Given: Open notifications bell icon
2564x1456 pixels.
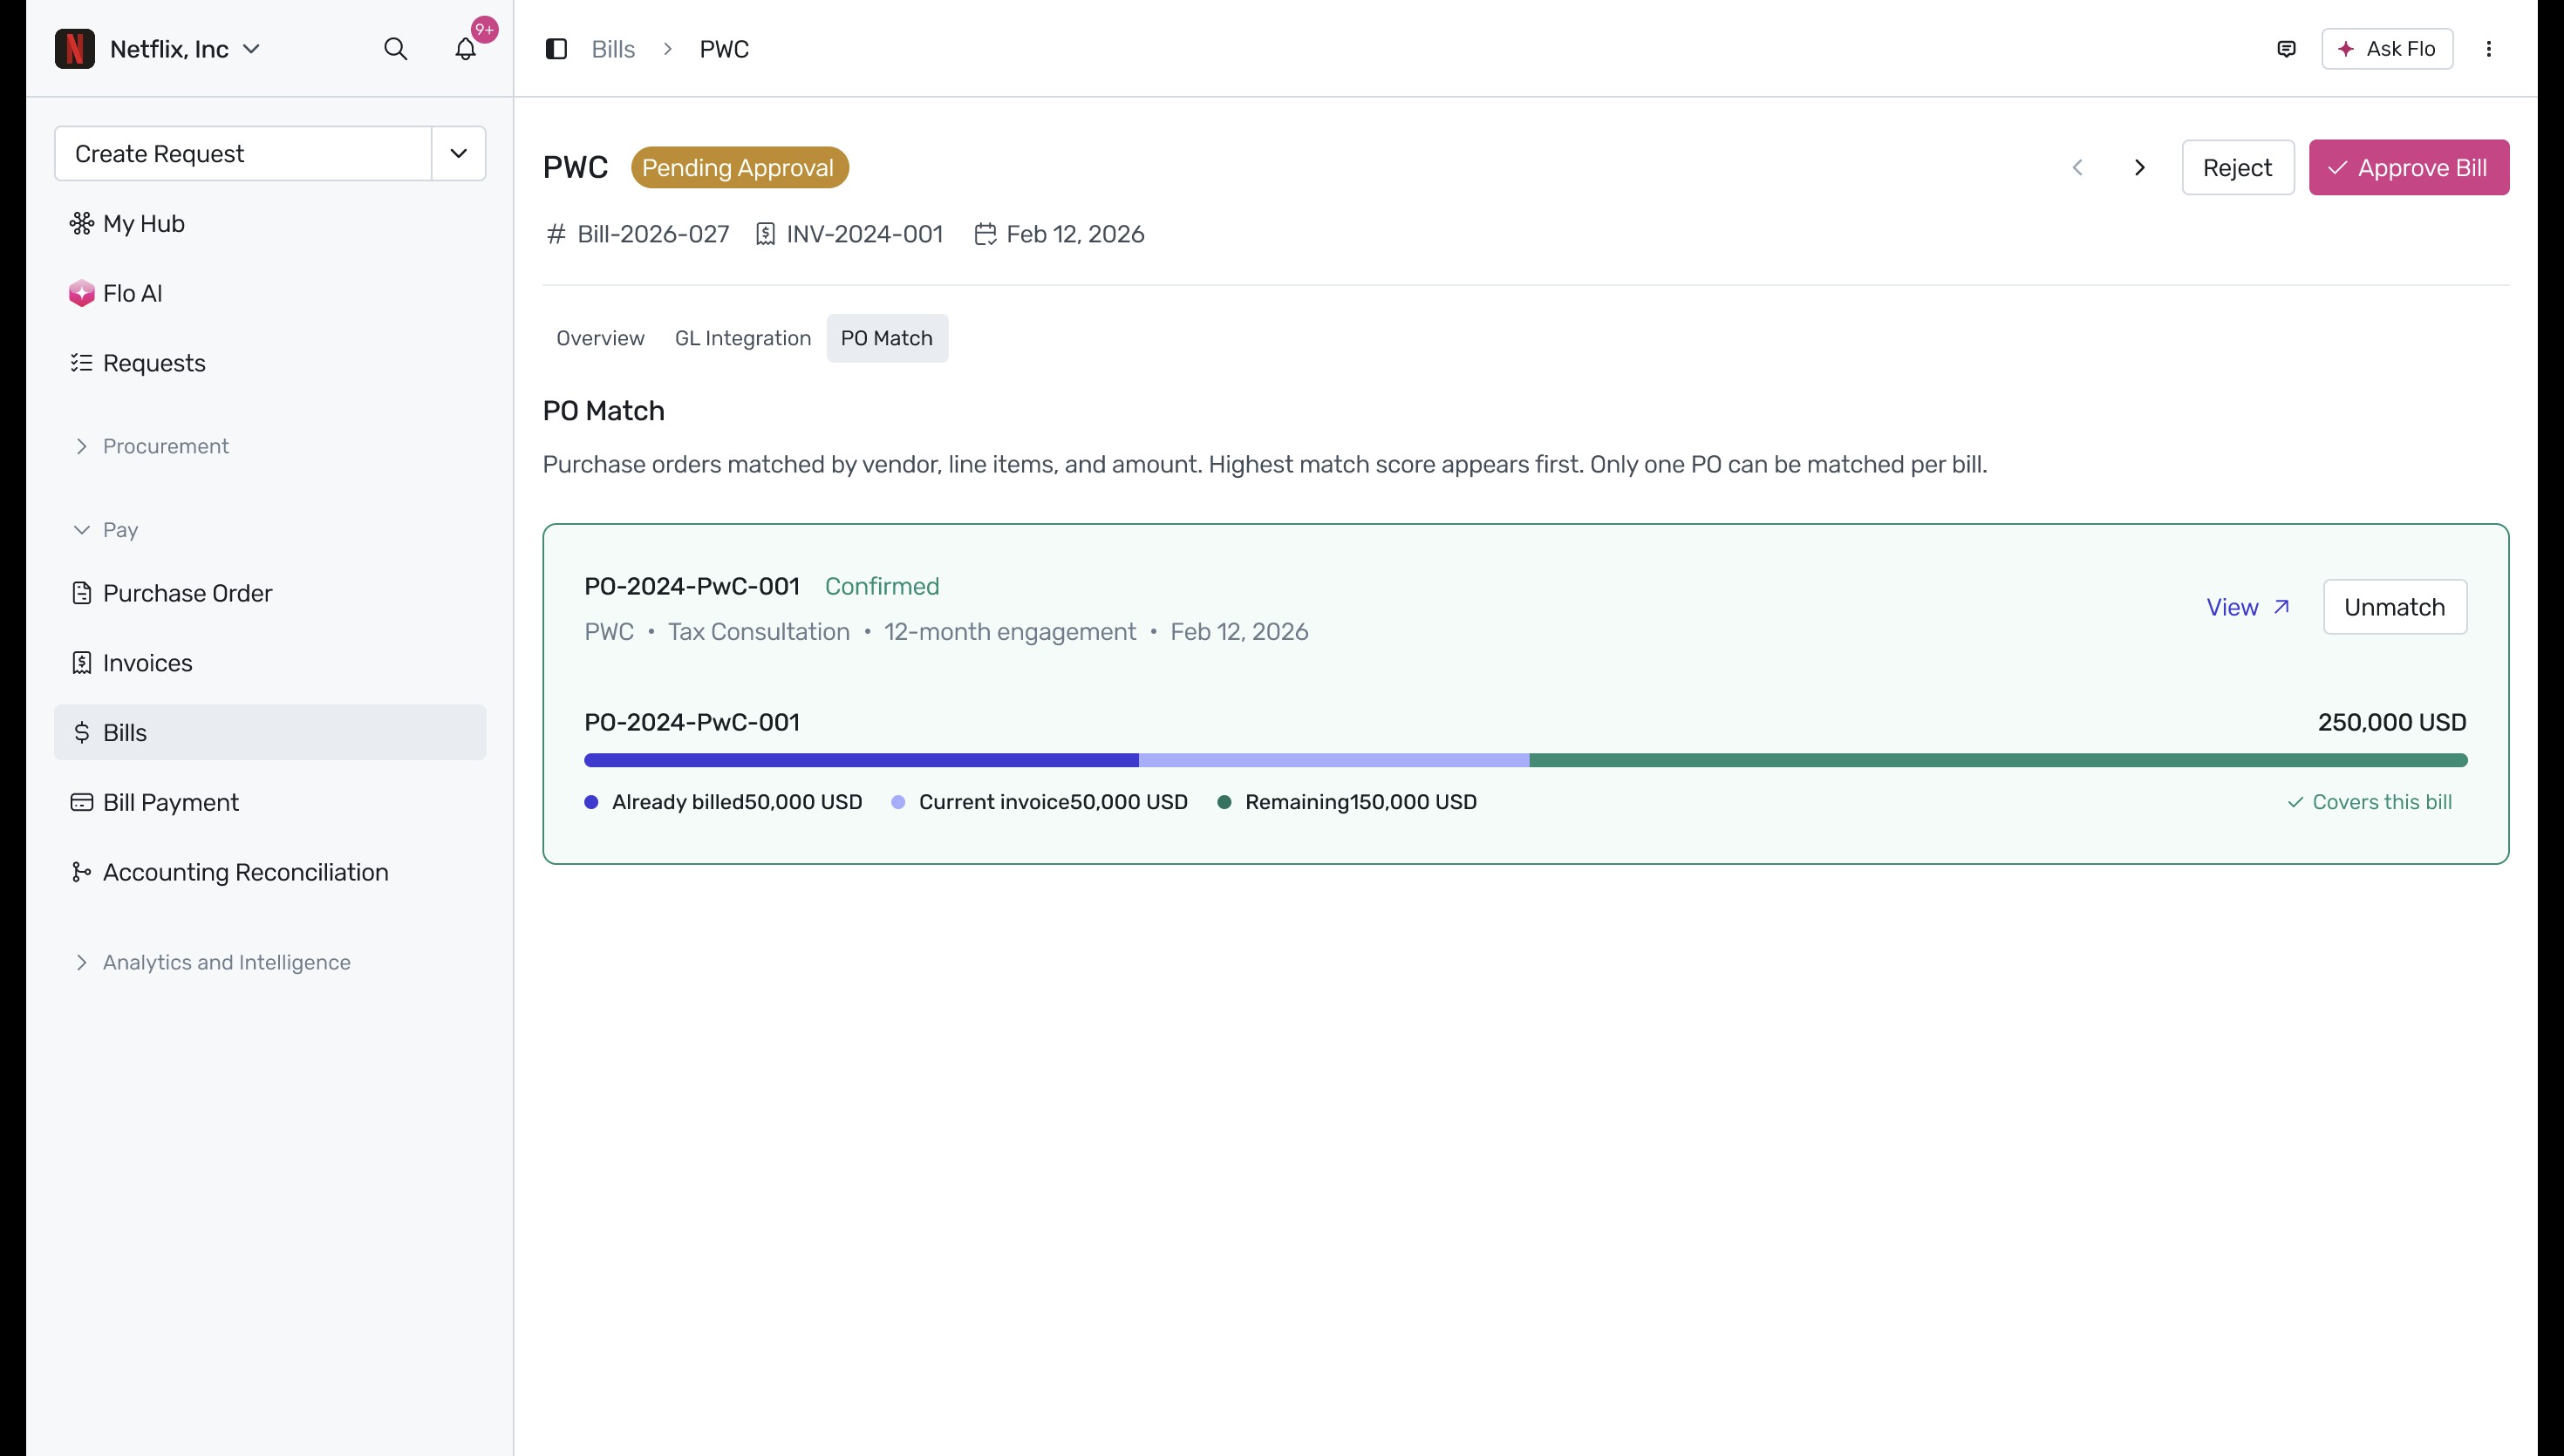Looking at the screenshot, I should (465, 49).
